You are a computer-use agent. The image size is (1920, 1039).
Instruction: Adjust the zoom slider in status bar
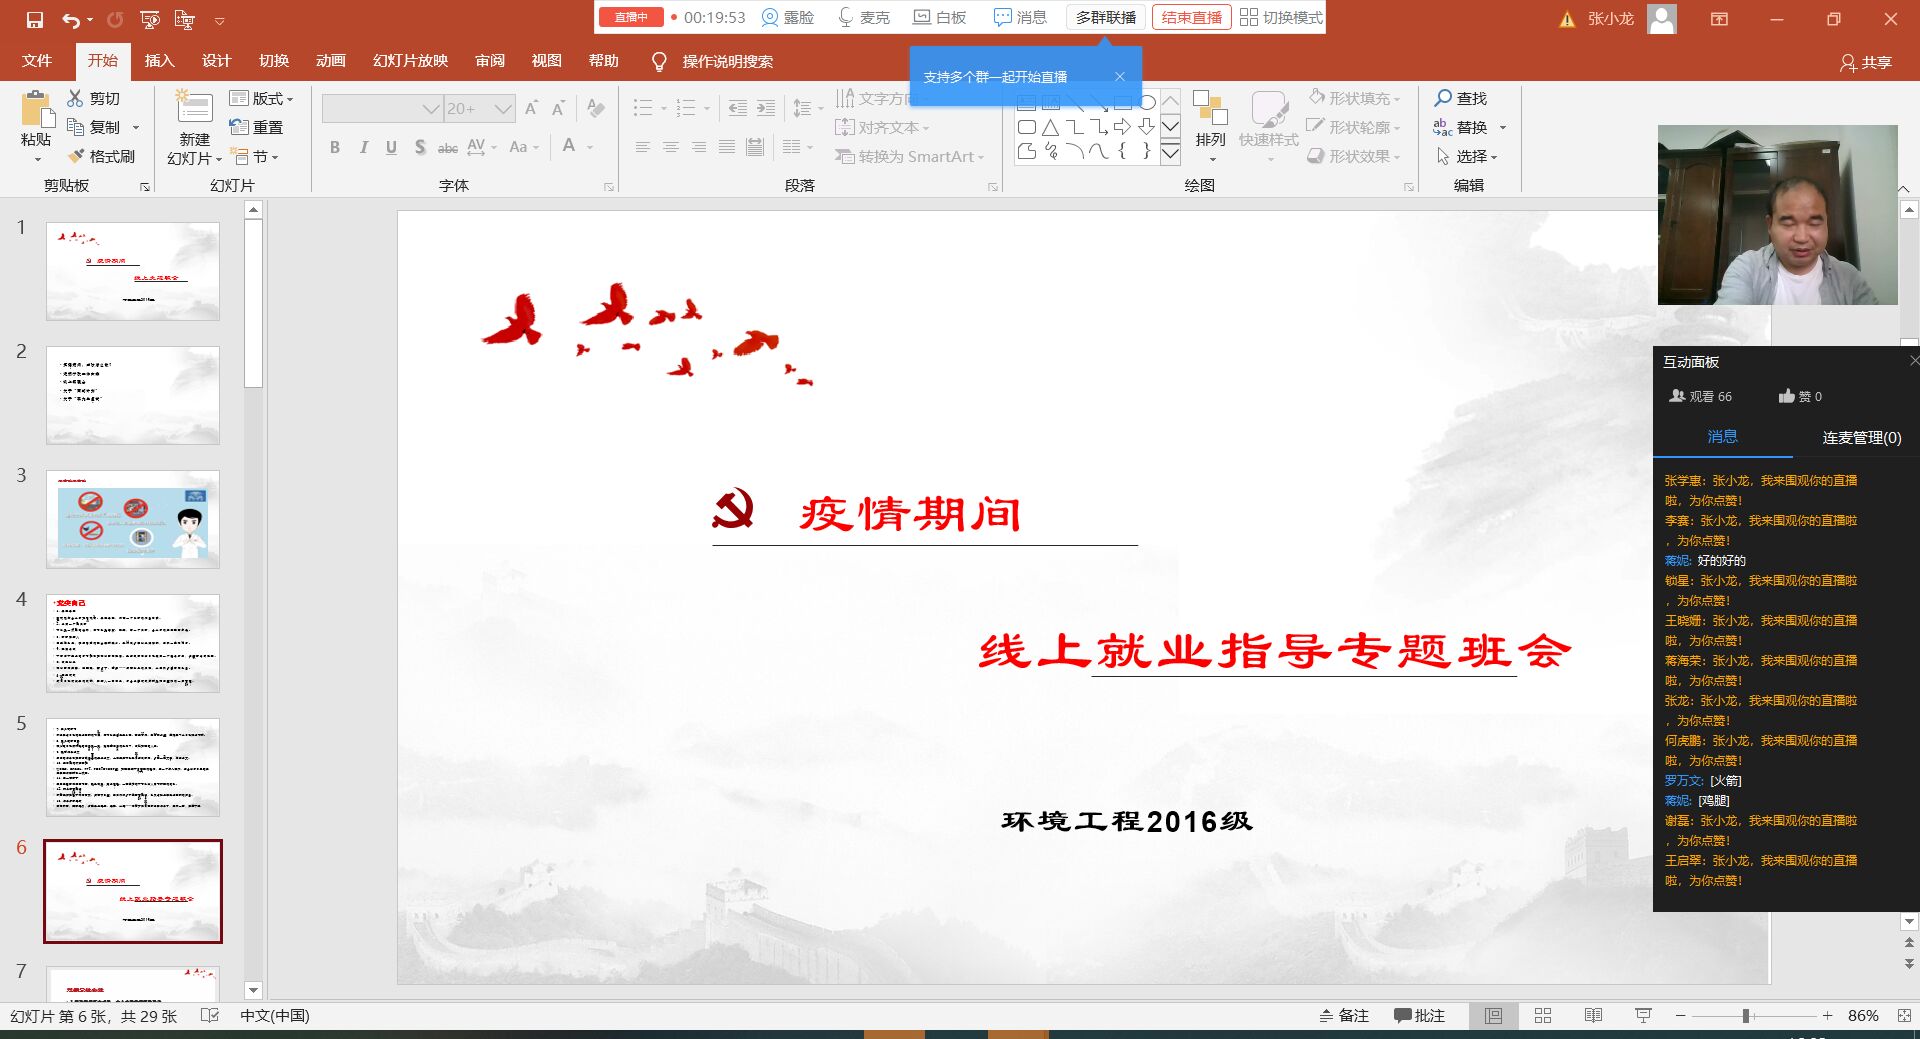(x=1746, y=1015)
